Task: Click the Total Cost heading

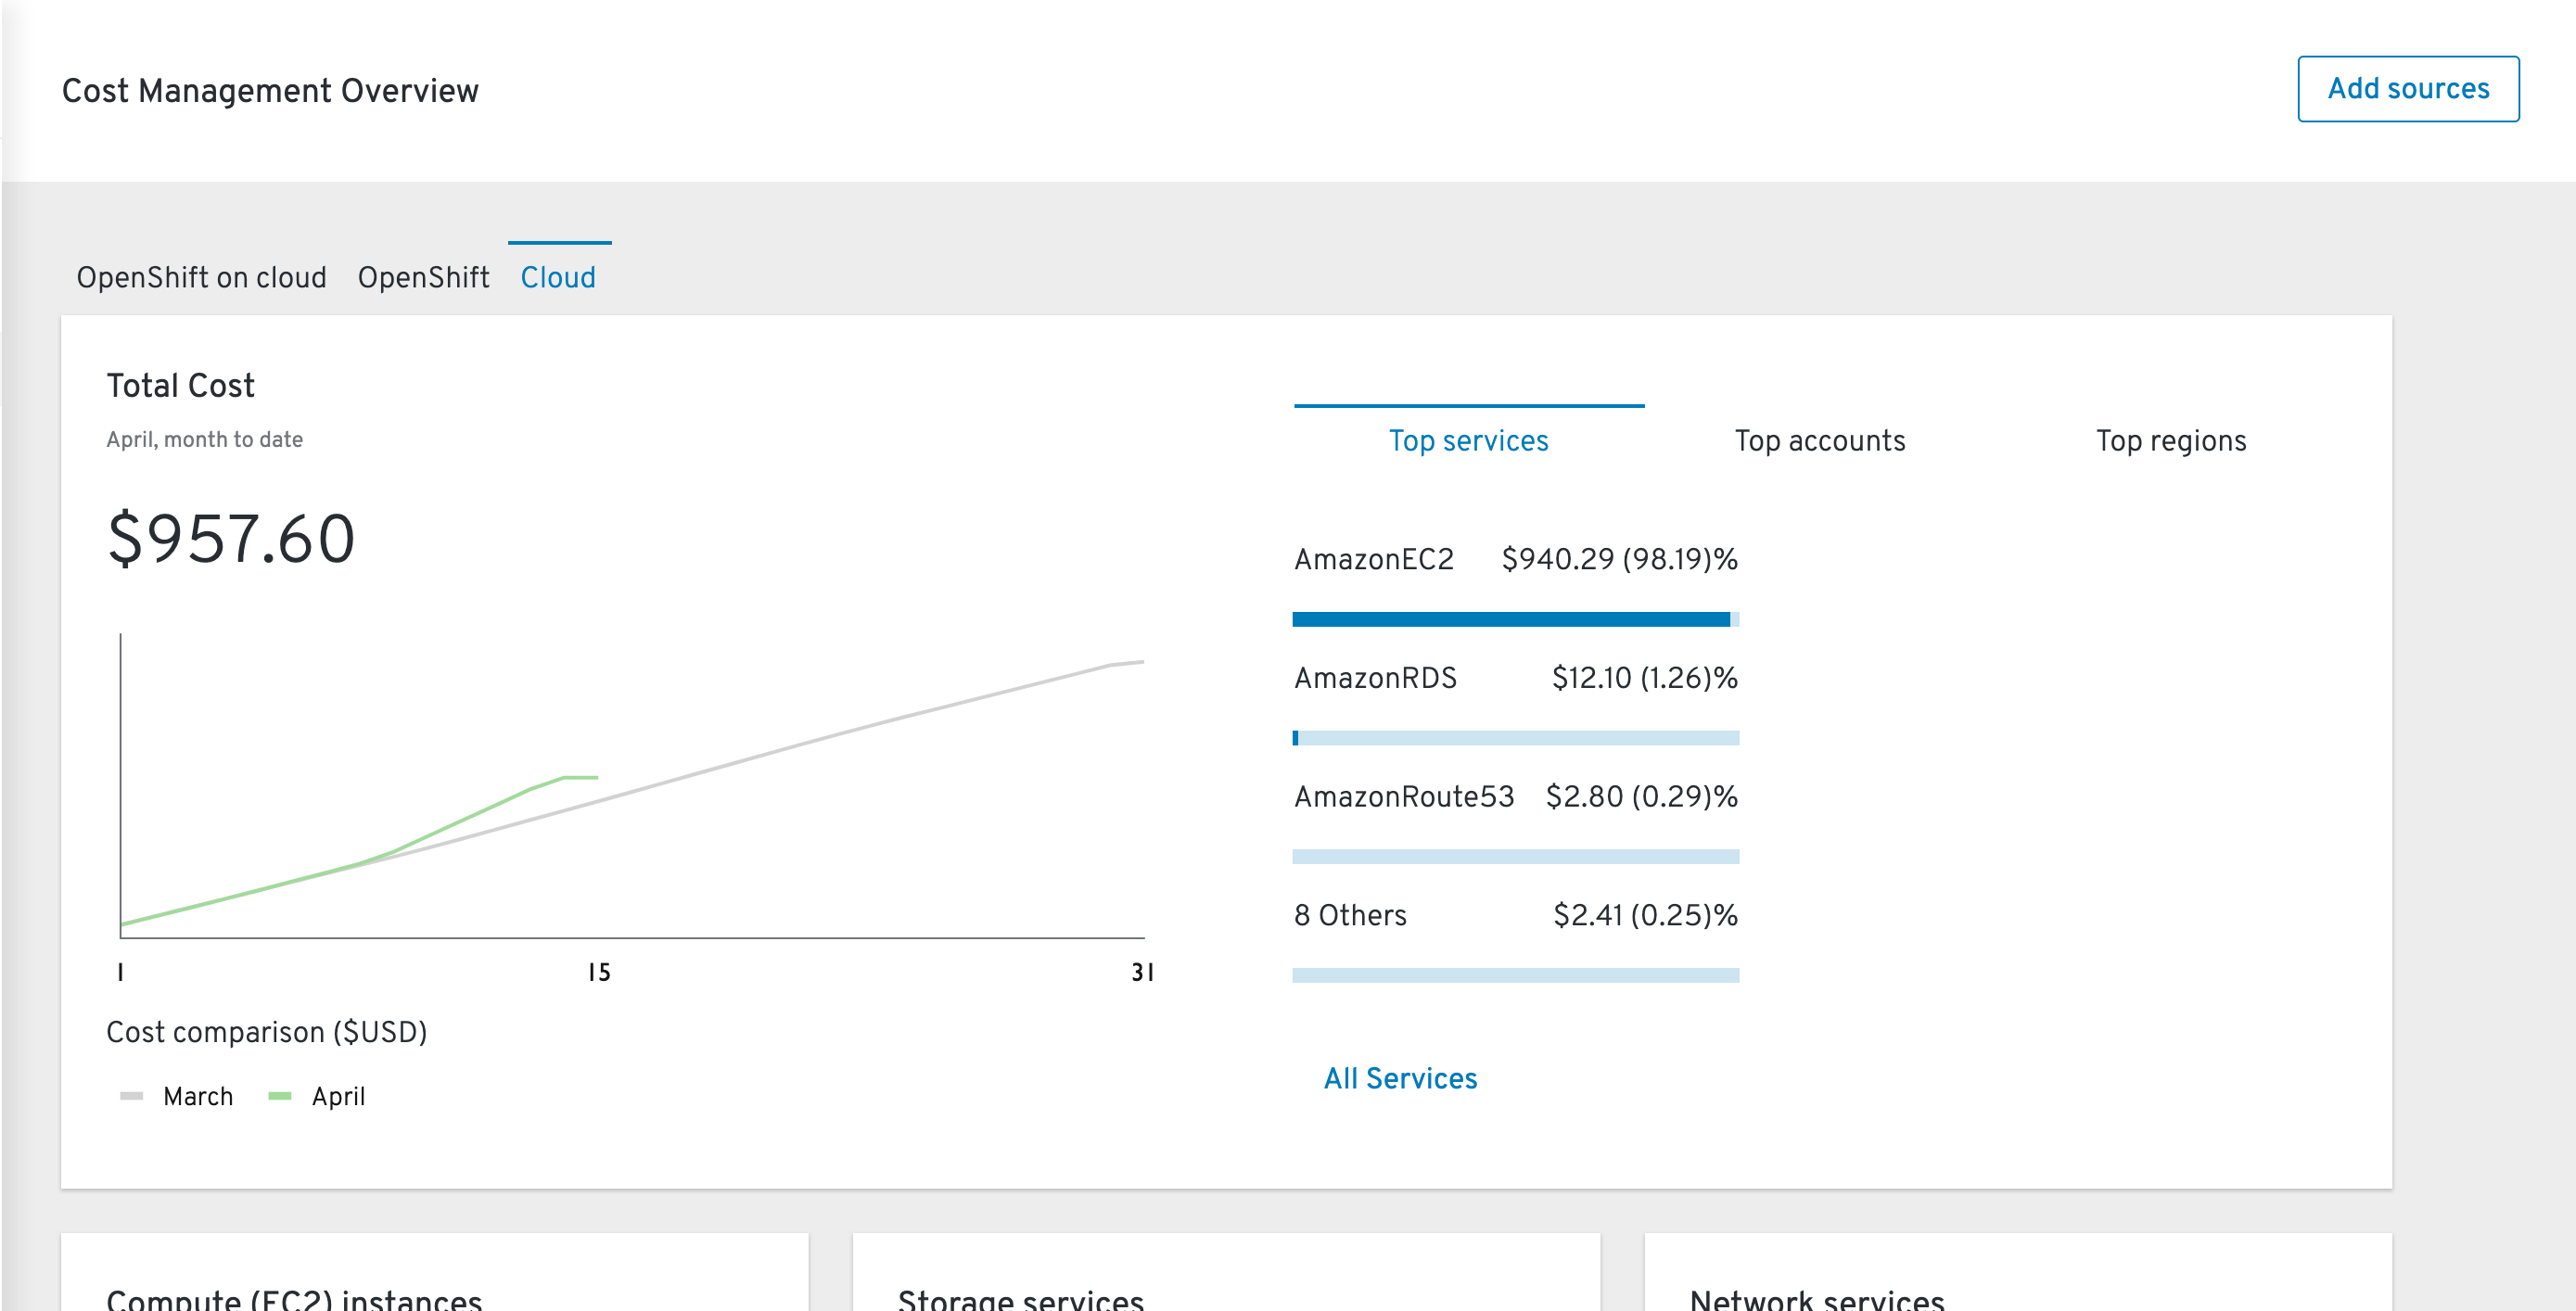Action: point(180,386)
